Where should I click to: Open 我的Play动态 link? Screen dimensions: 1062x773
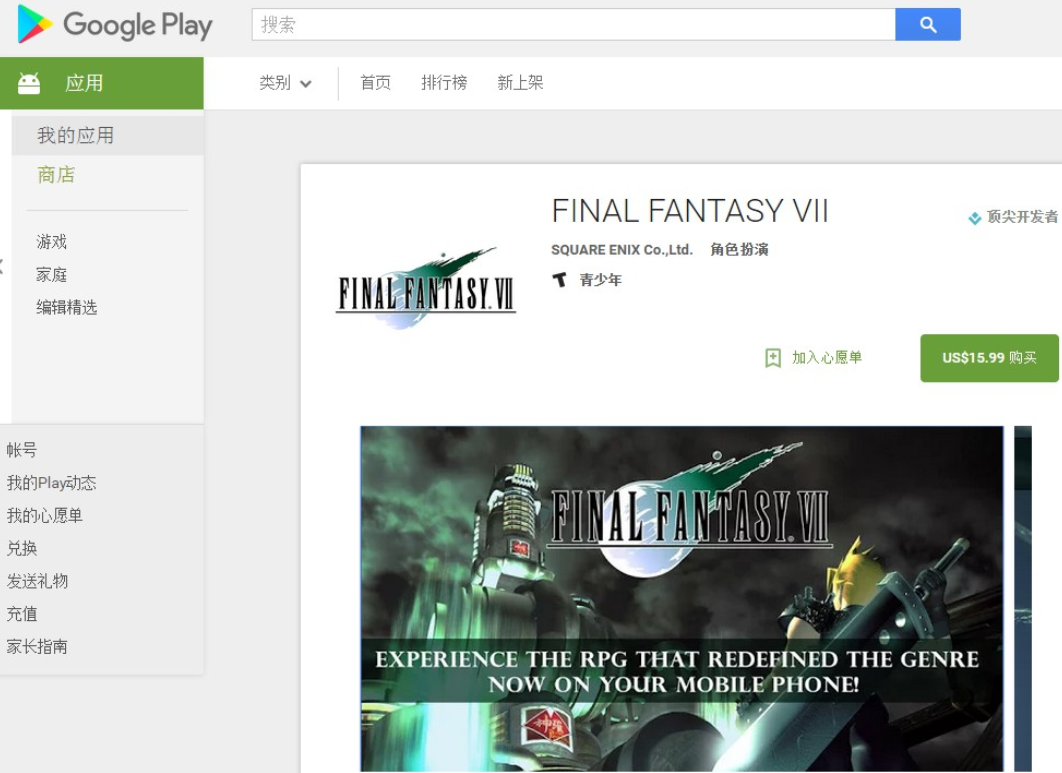pyautogui.click(x=51, y=482)
